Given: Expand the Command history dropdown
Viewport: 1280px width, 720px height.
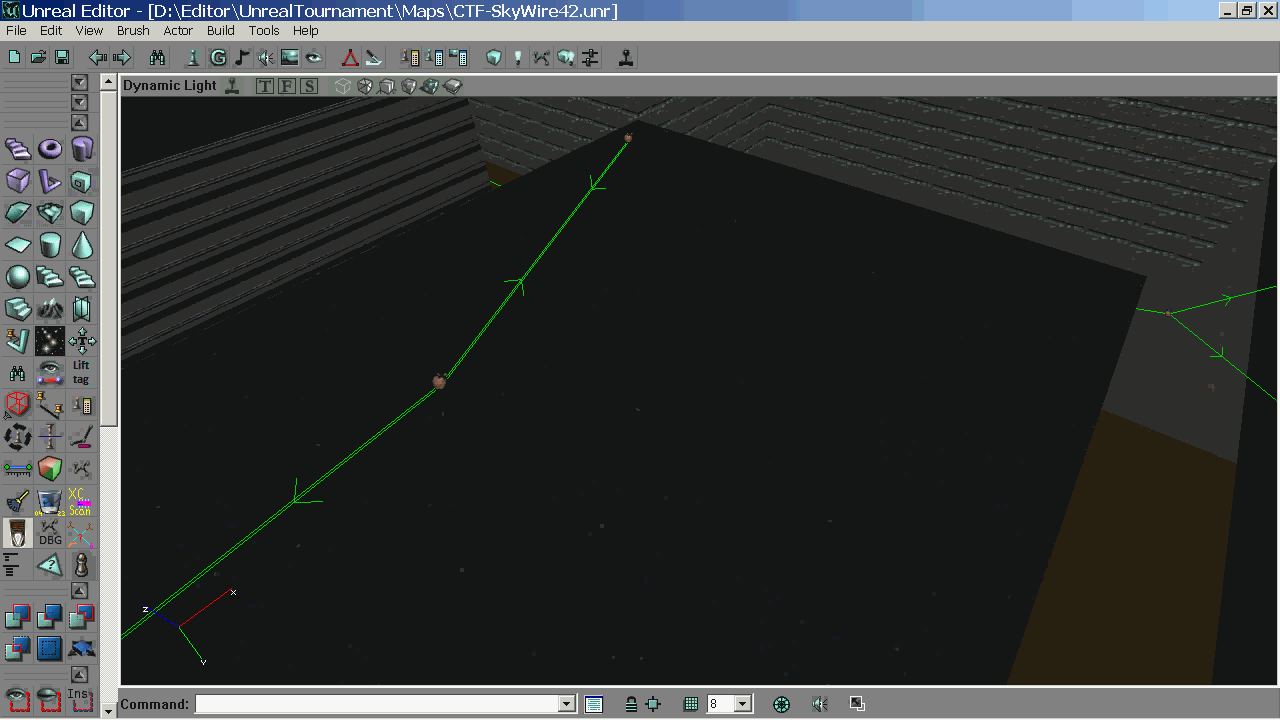Looking at the screenshot, I should 567,704.
